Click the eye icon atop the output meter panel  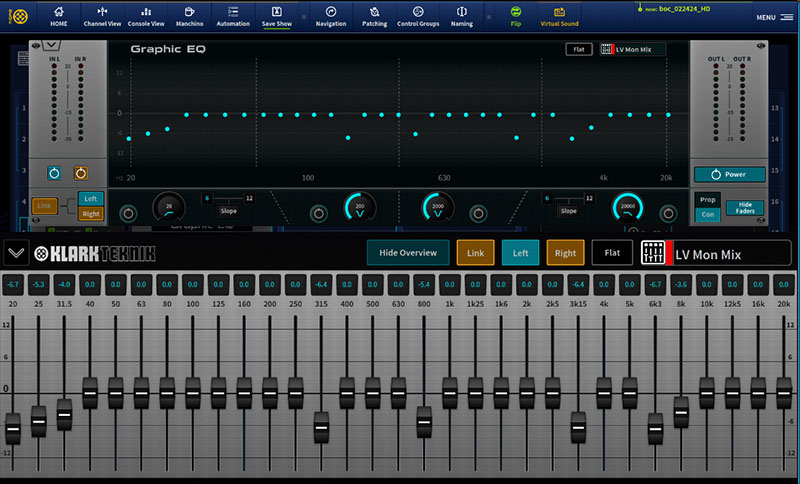(761, 46)
